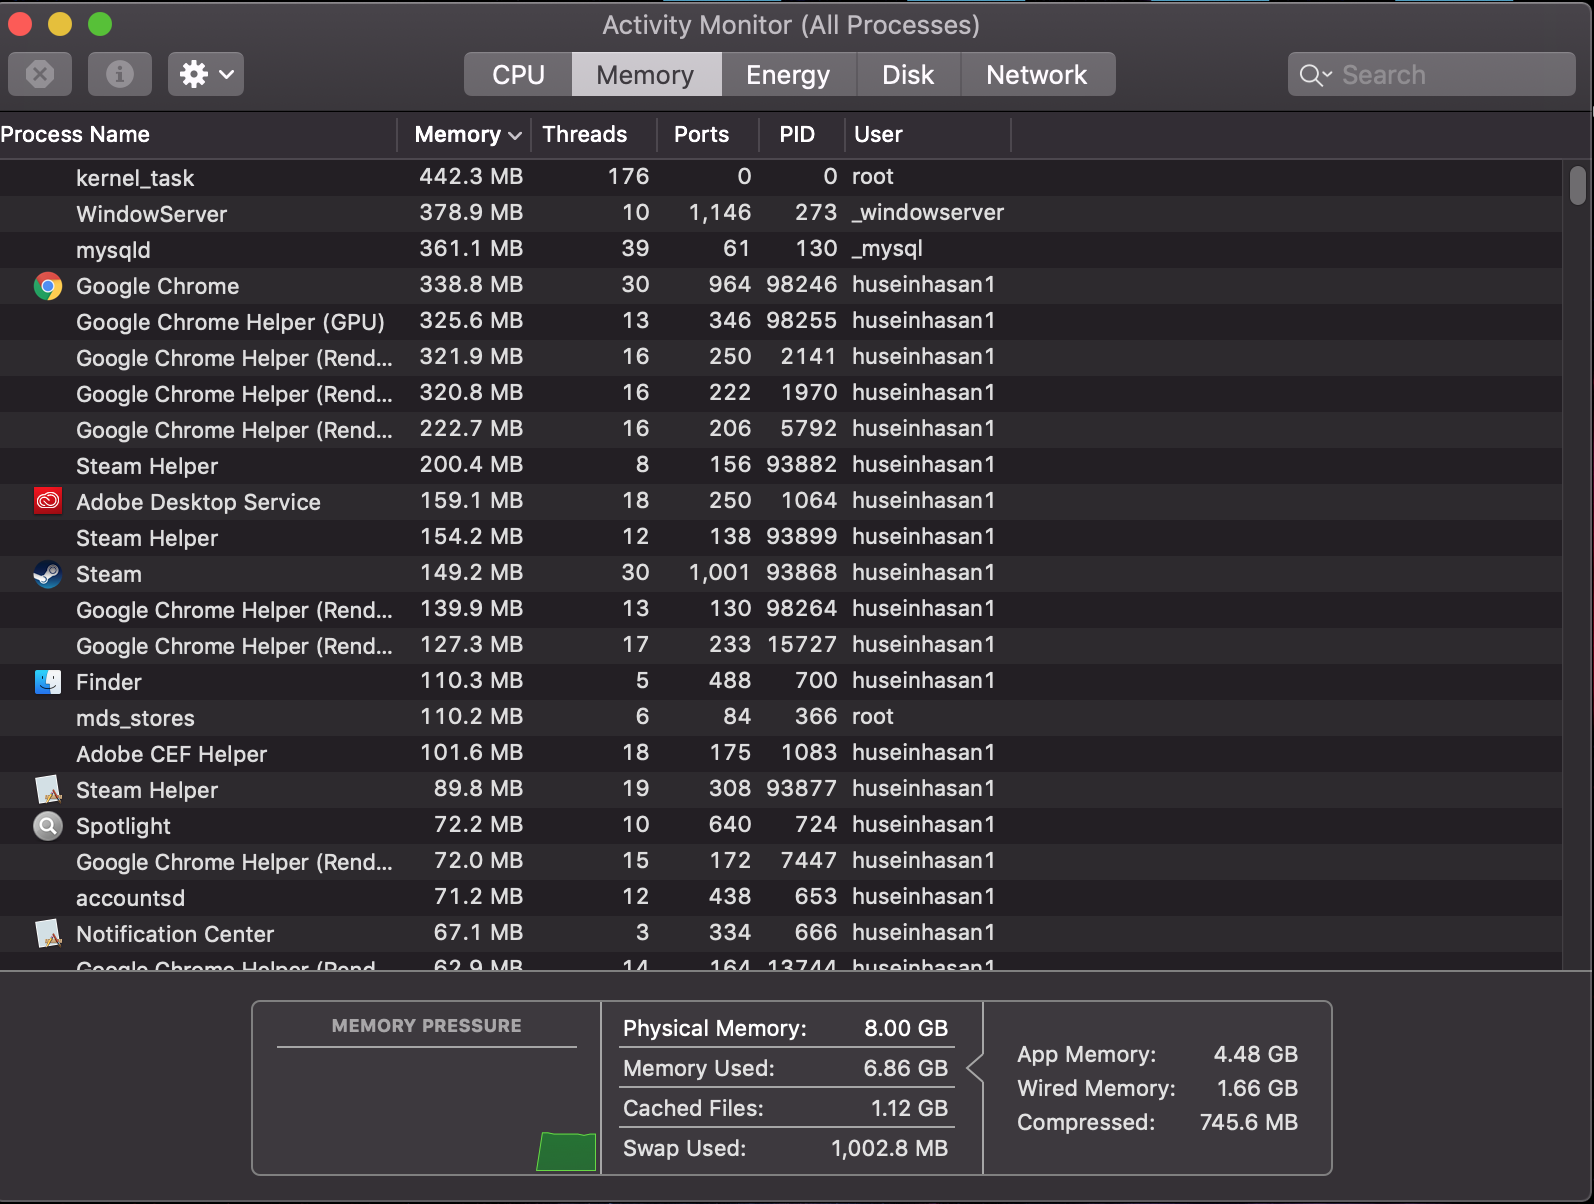The width and height of the screenshot is (1594, 1204).
Task: Click the Finder process name
Action: click(109, 682)
